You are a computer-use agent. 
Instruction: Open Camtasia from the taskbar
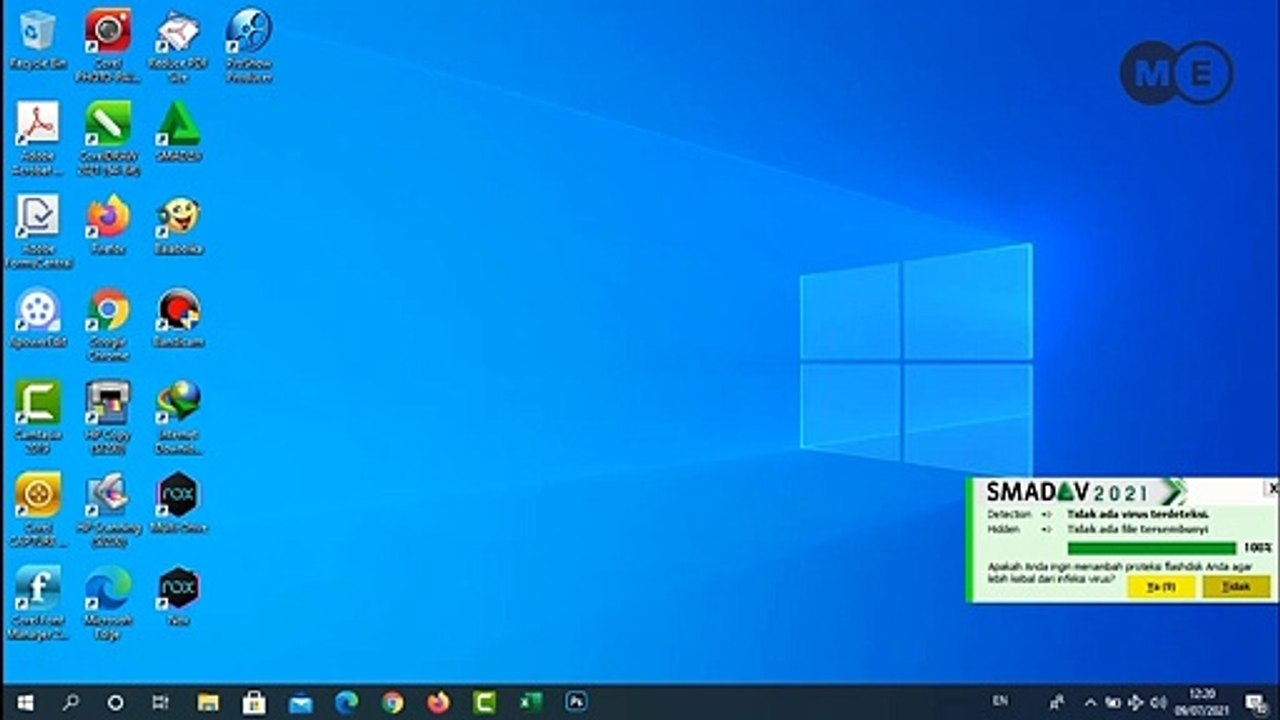(484, 702)
